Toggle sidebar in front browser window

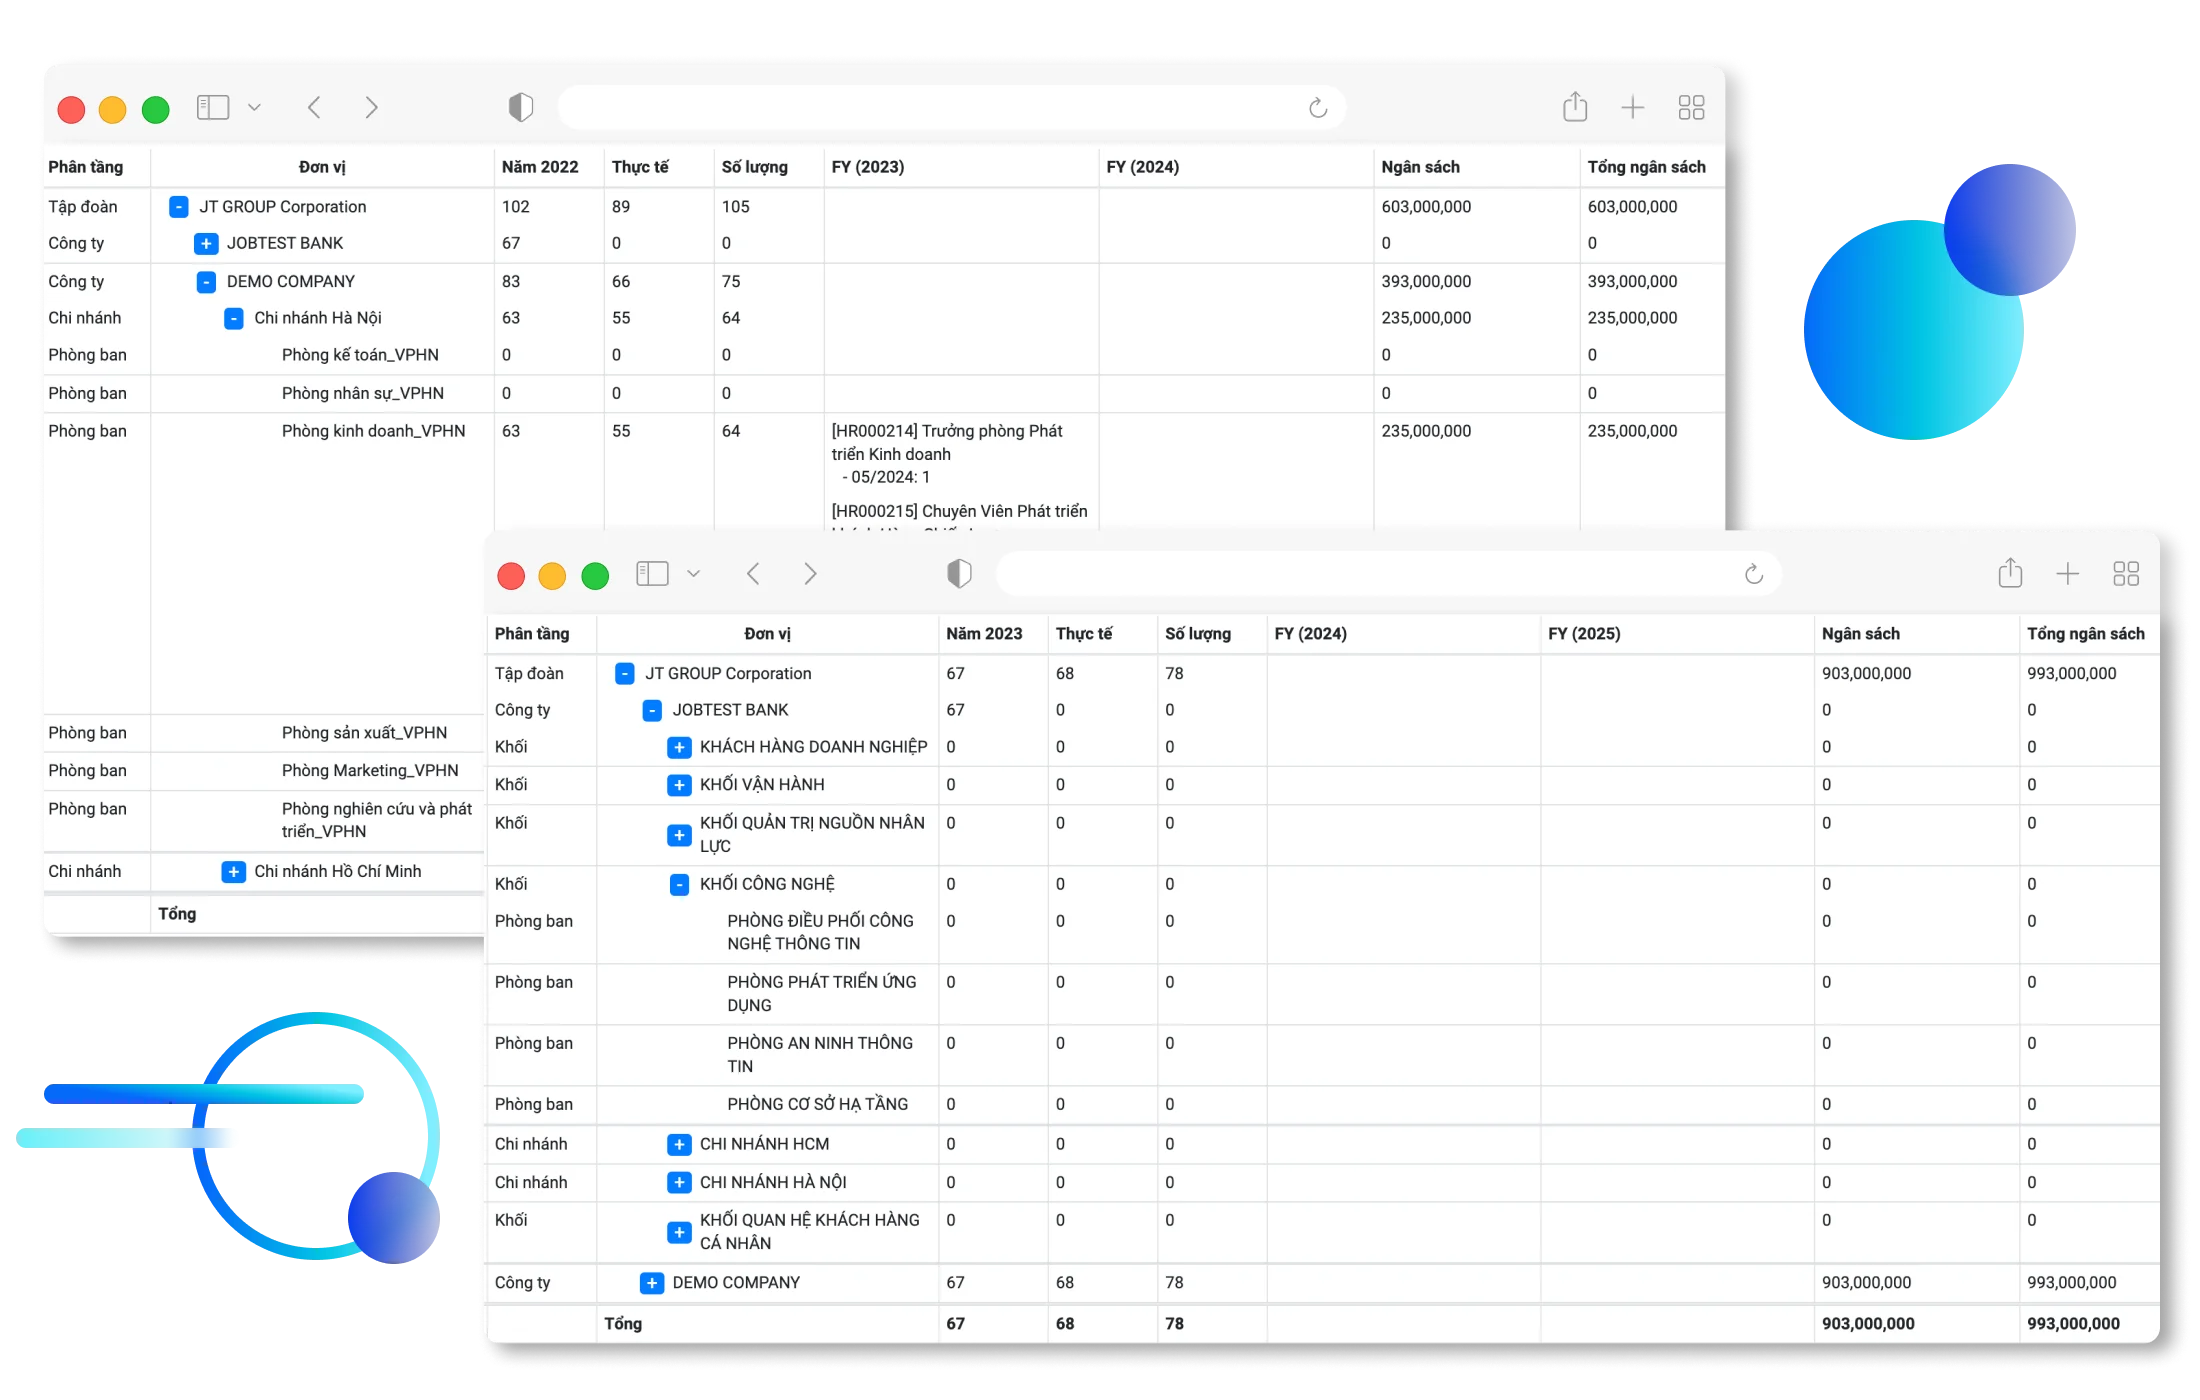pyautogui.click(x=652, y=573)
